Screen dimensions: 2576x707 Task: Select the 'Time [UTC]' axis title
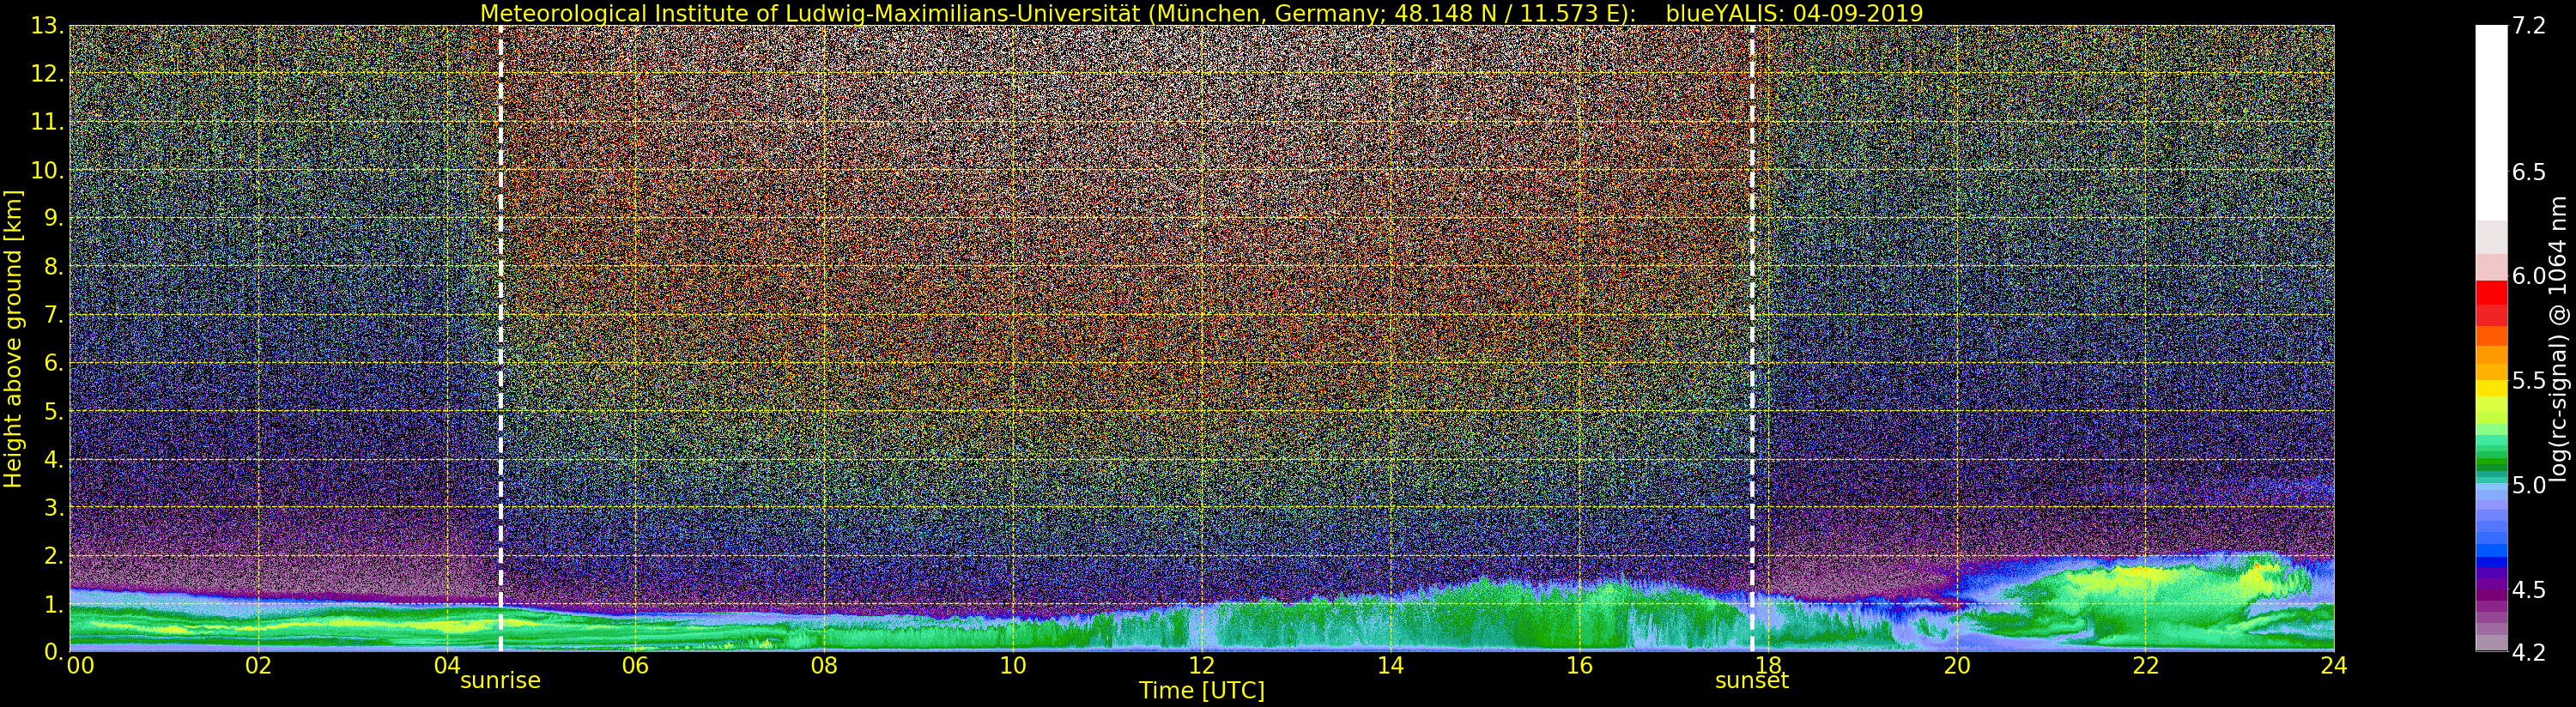click(x=1202, y=691)
